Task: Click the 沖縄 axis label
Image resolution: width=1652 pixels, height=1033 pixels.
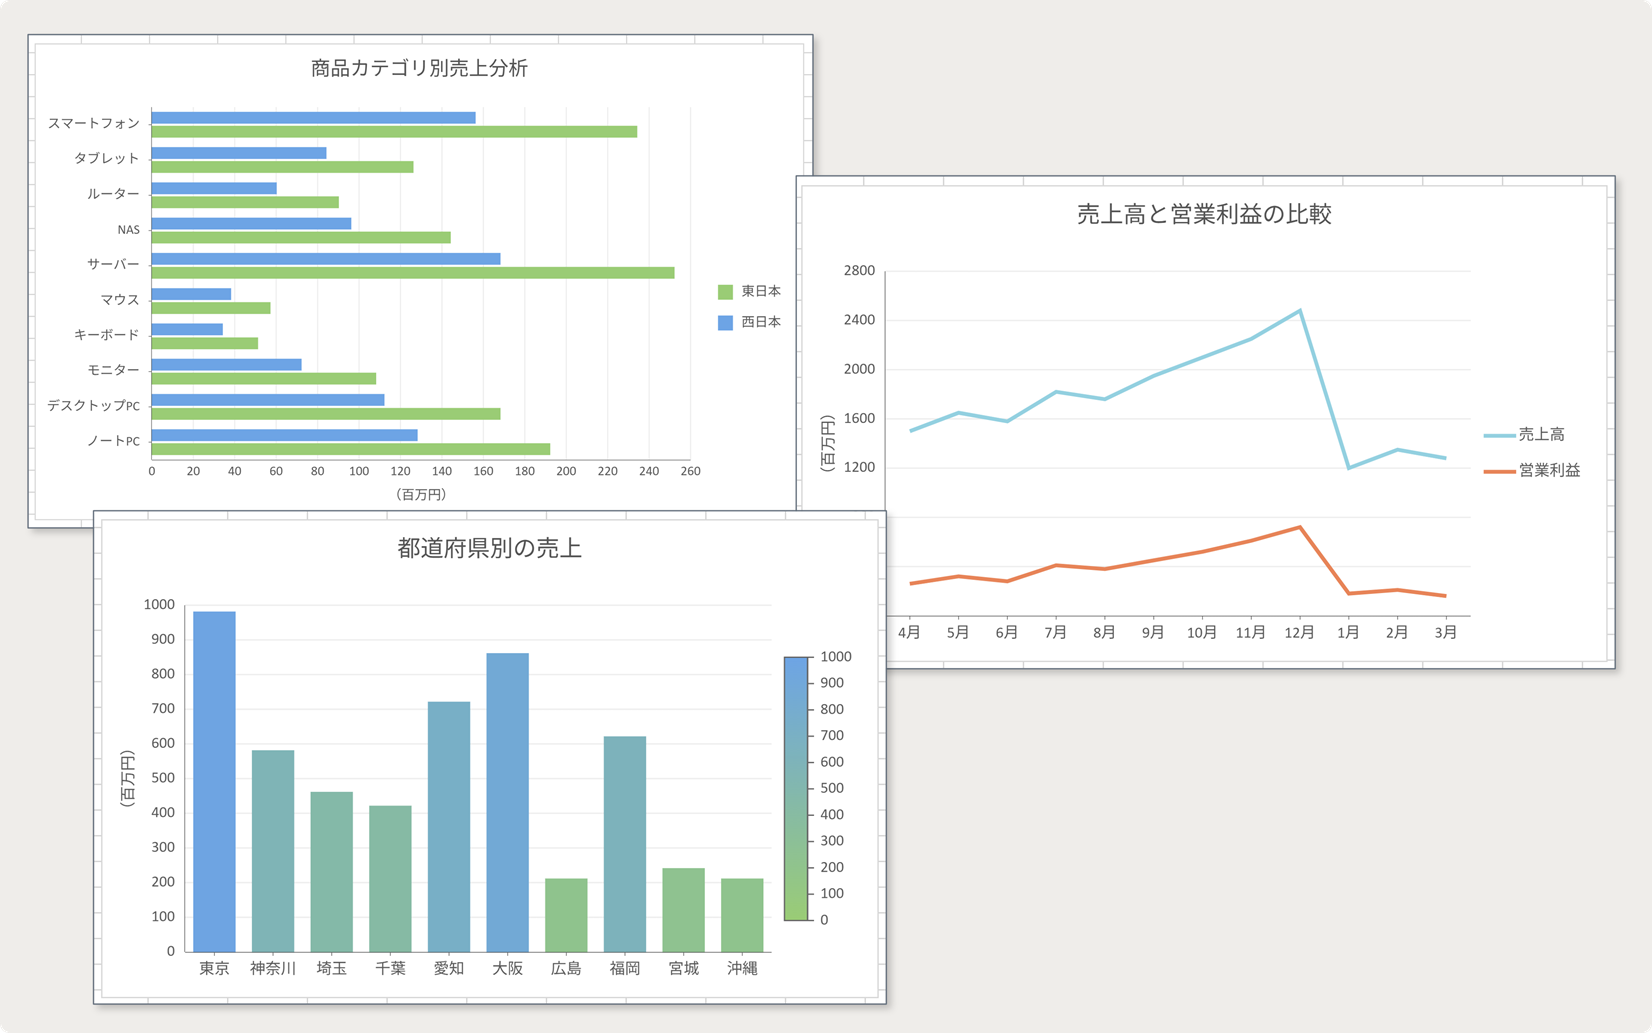Action: click(742, 968)
